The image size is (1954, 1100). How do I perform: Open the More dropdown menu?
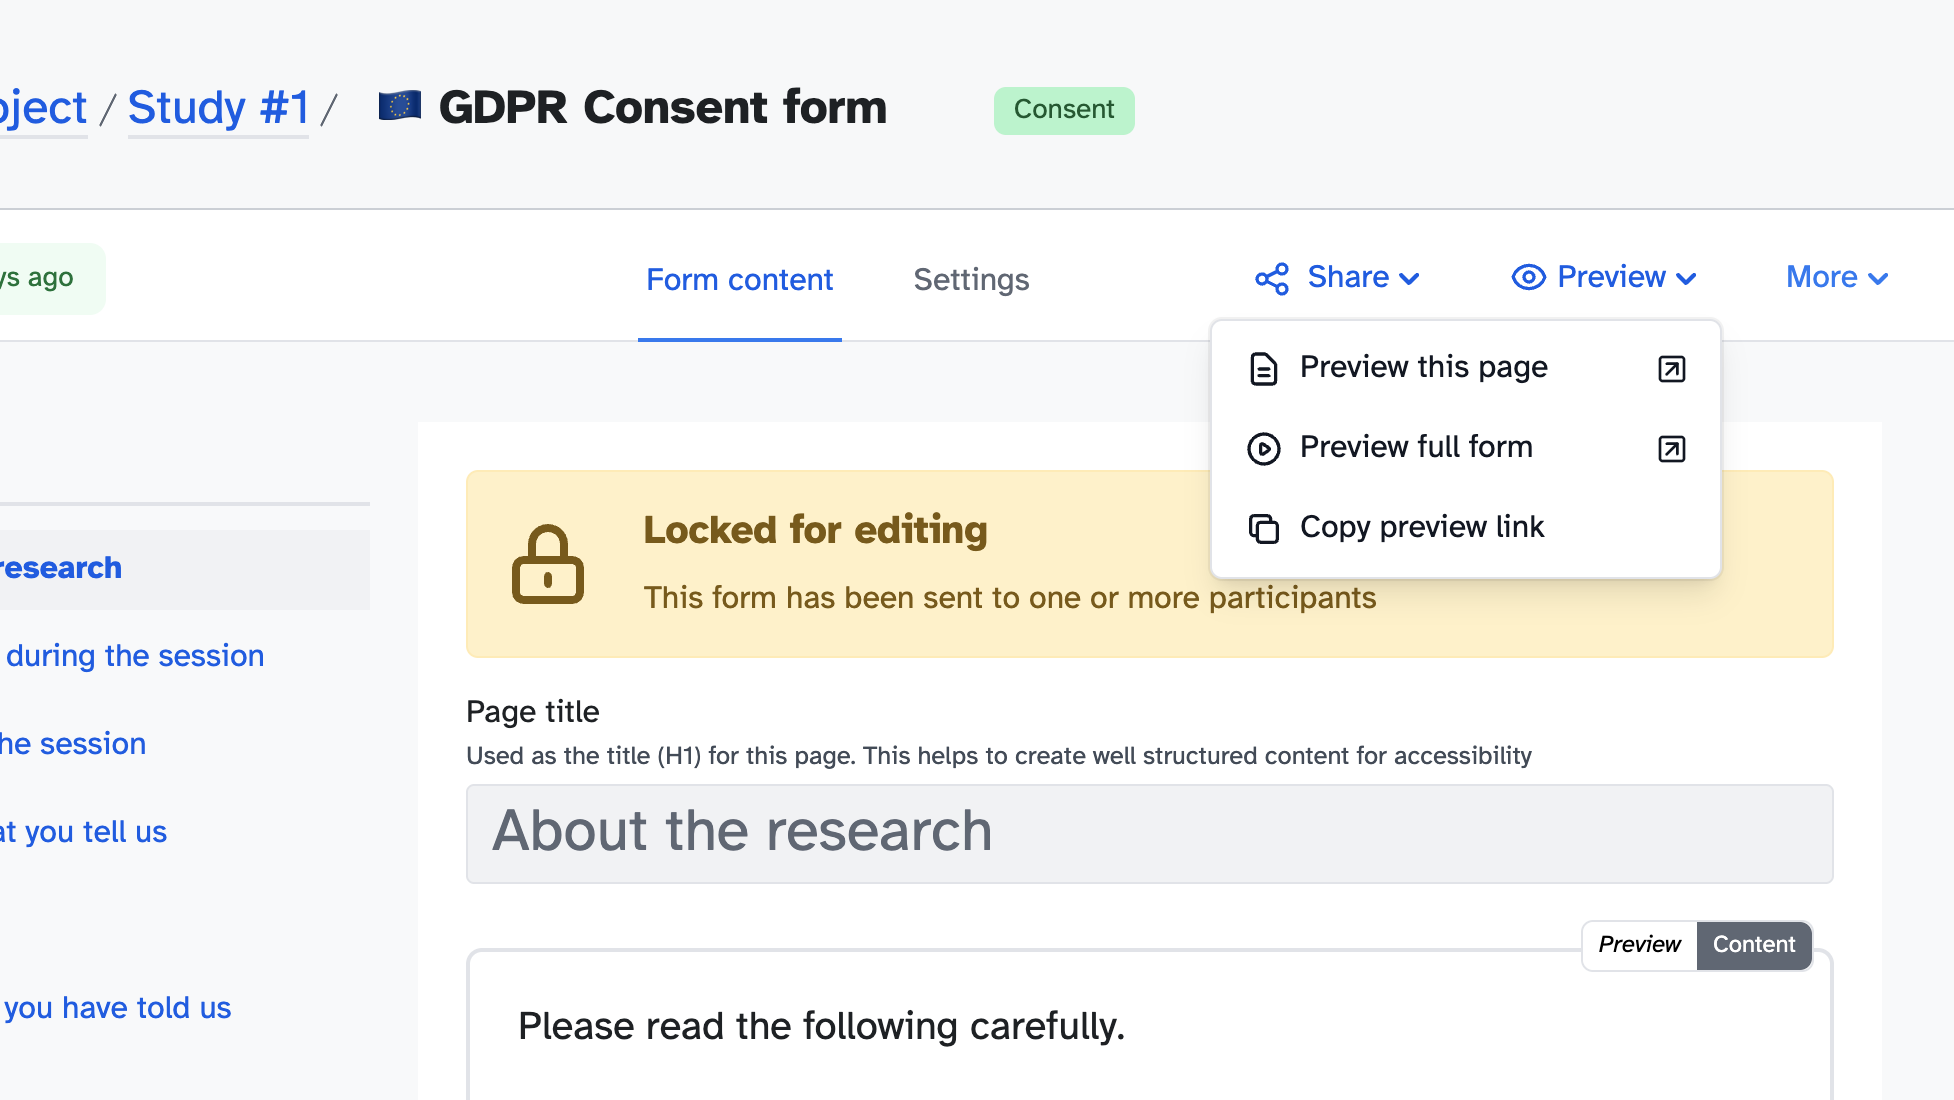pyautogui.click(x=1836, y=278)
